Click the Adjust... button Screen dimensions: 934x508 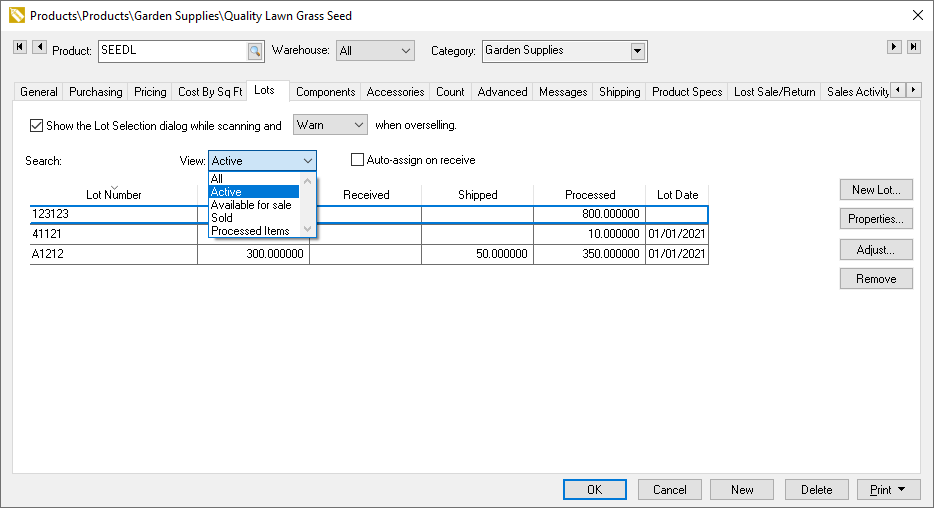876,250
